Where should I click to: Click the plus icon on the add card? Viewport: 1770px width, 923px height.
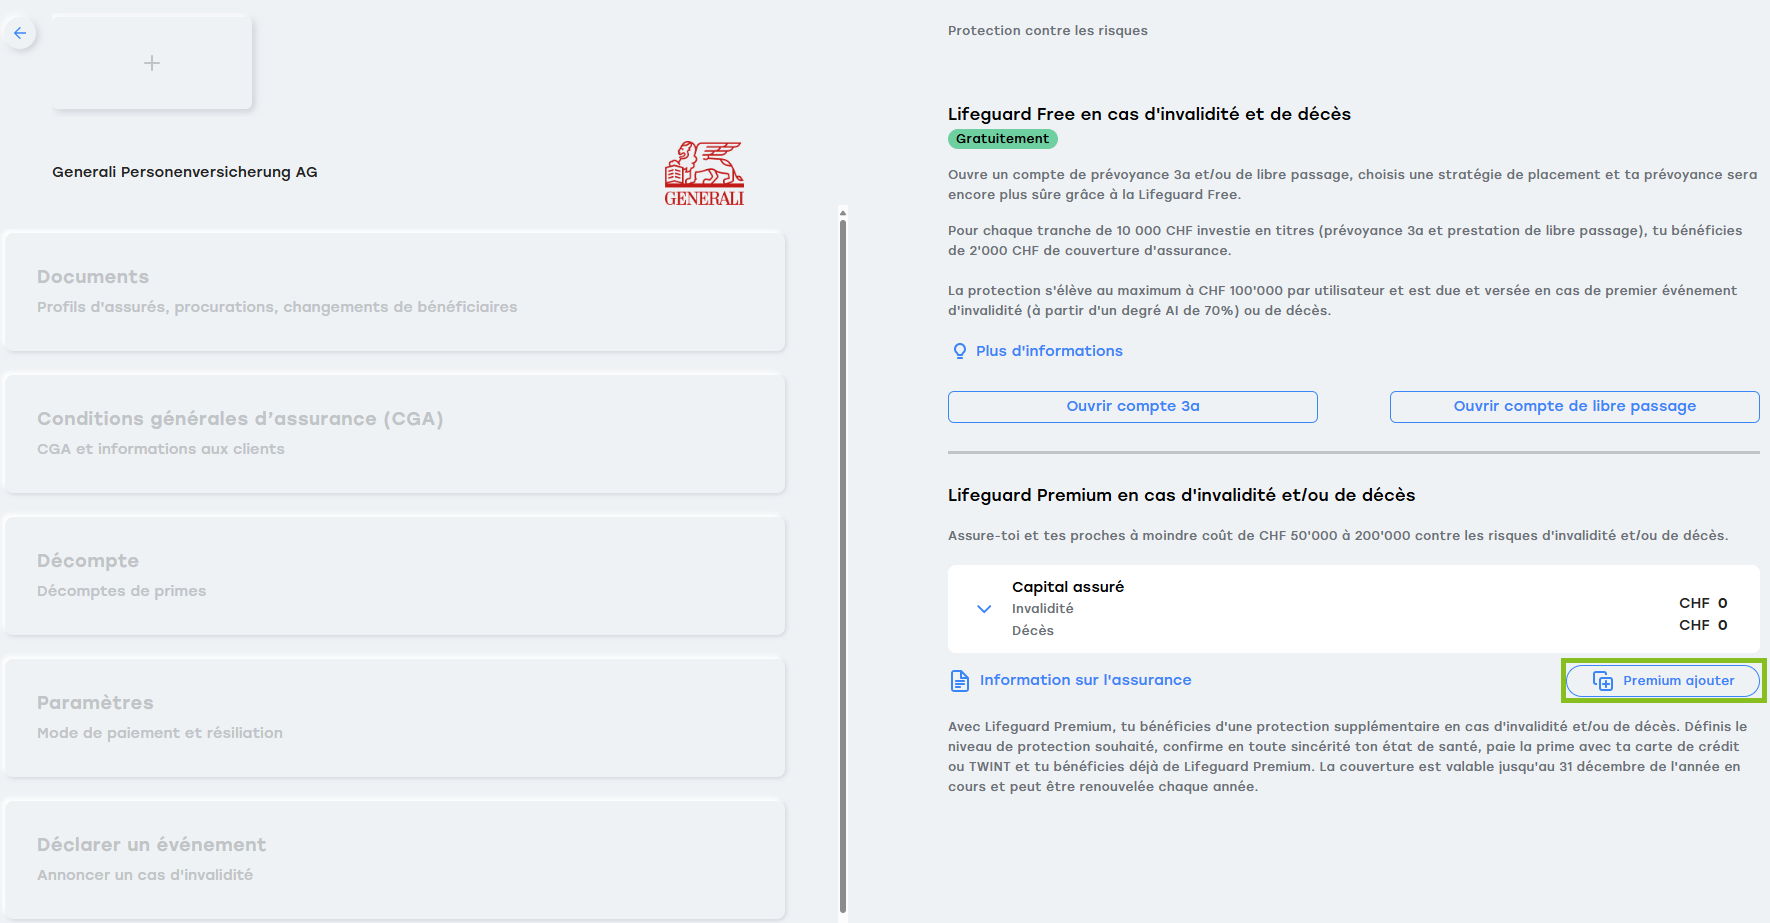(152, 63)
